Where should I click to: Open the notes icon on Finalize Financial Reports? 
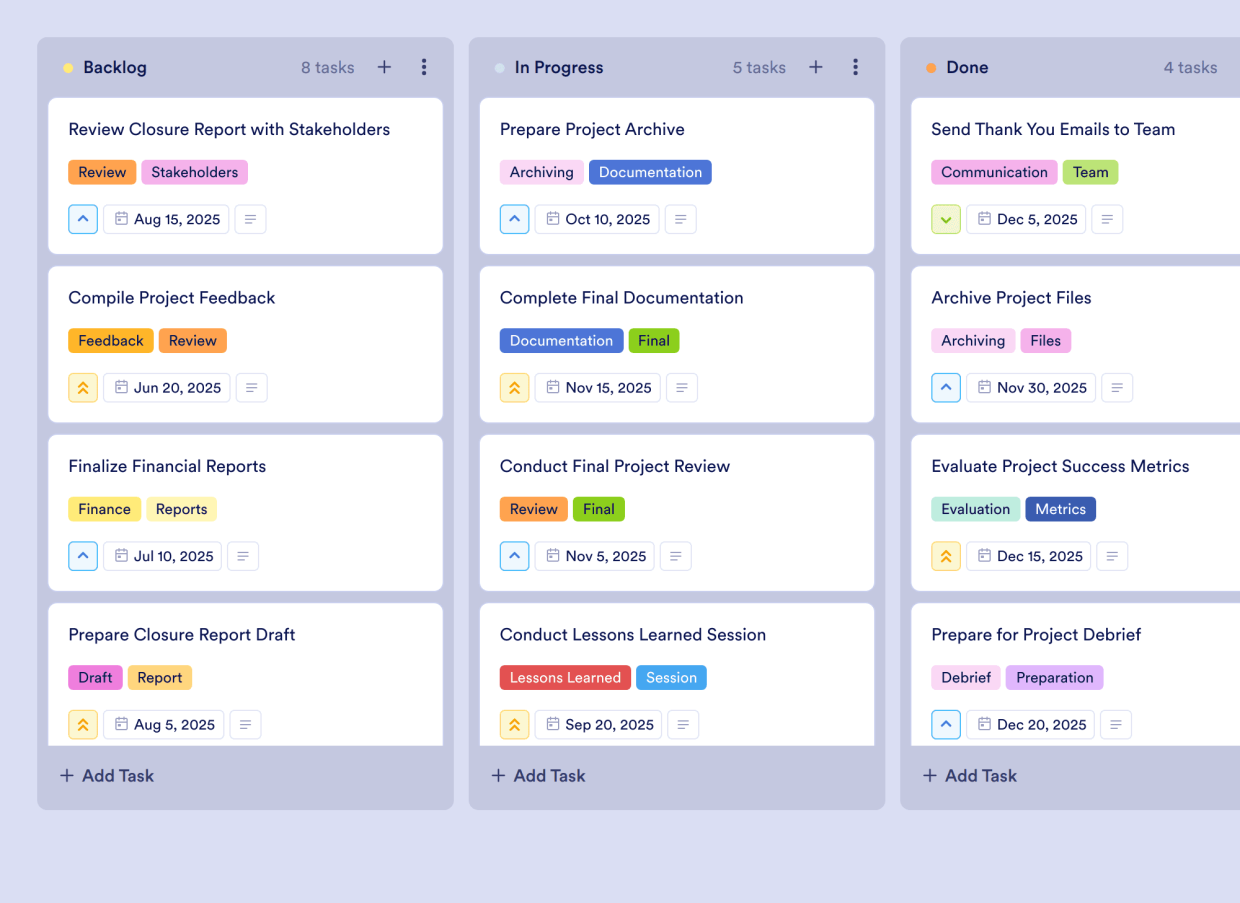click(x=243, y=556)
